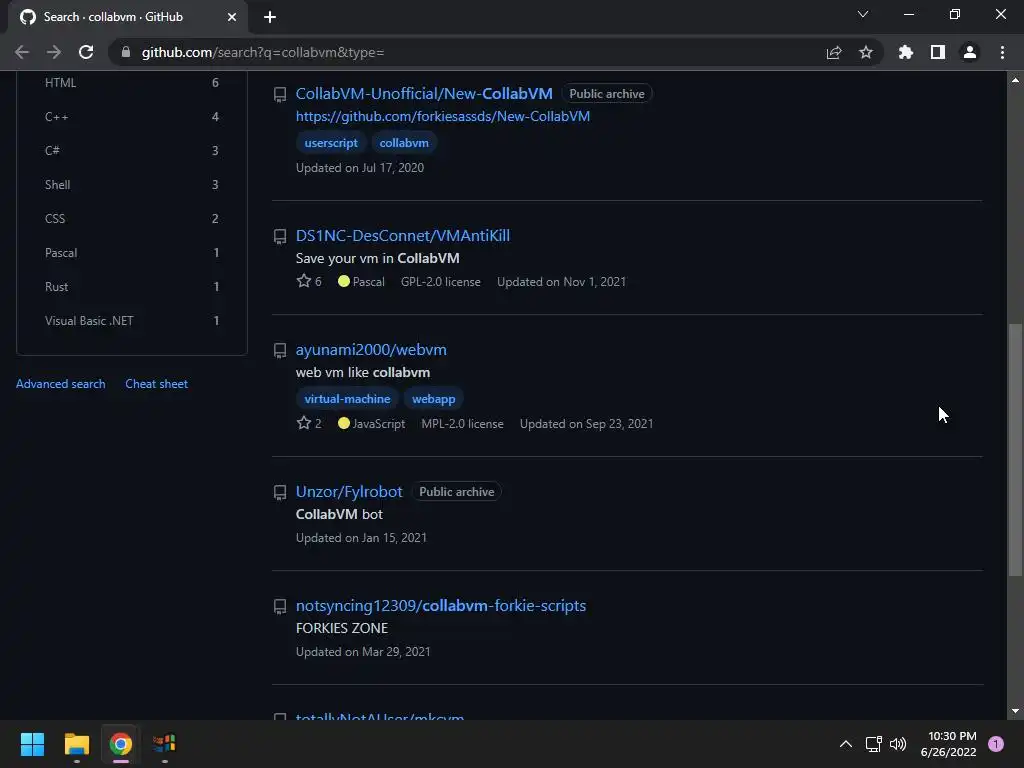The image size is (1024, 768).
Task: Click the page vertical scrollbar thumb
Action: click(1015, 449)
